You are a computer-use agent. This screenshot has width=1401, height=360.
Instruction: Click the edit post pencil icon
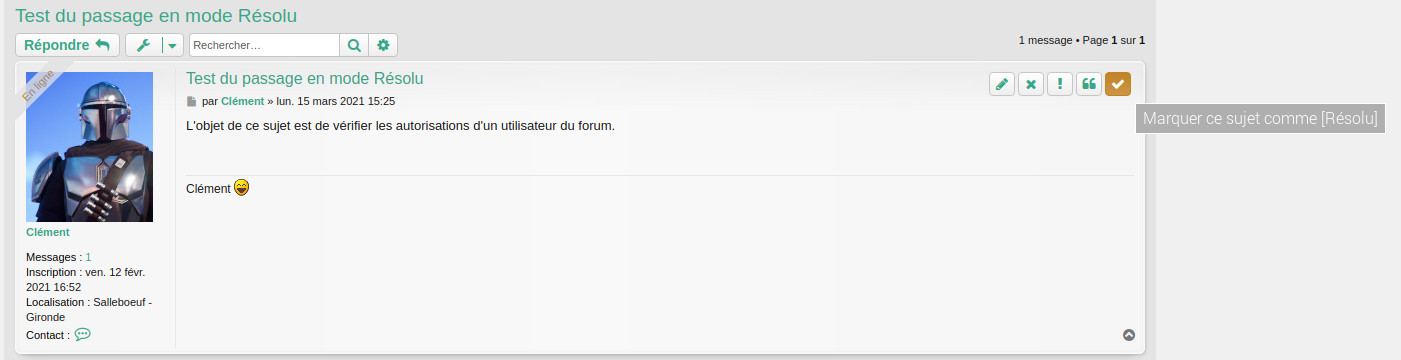coord(1002,84)
